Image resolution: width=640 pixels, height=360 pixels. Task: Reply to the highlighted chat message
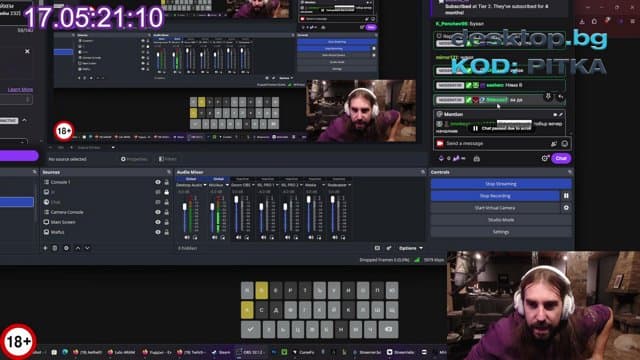[560, 97]
